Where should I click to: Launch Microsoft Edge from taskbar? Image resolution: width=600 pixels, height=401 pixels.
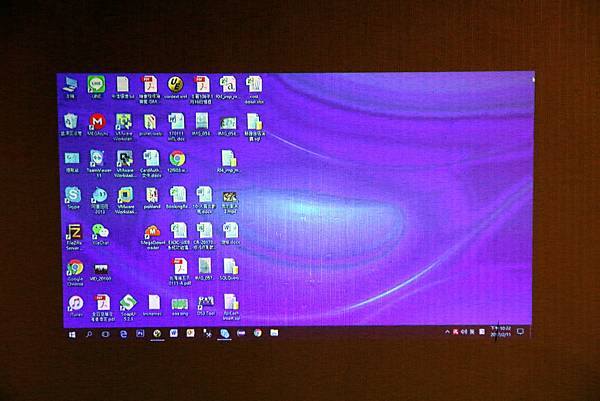coord(123,334)
